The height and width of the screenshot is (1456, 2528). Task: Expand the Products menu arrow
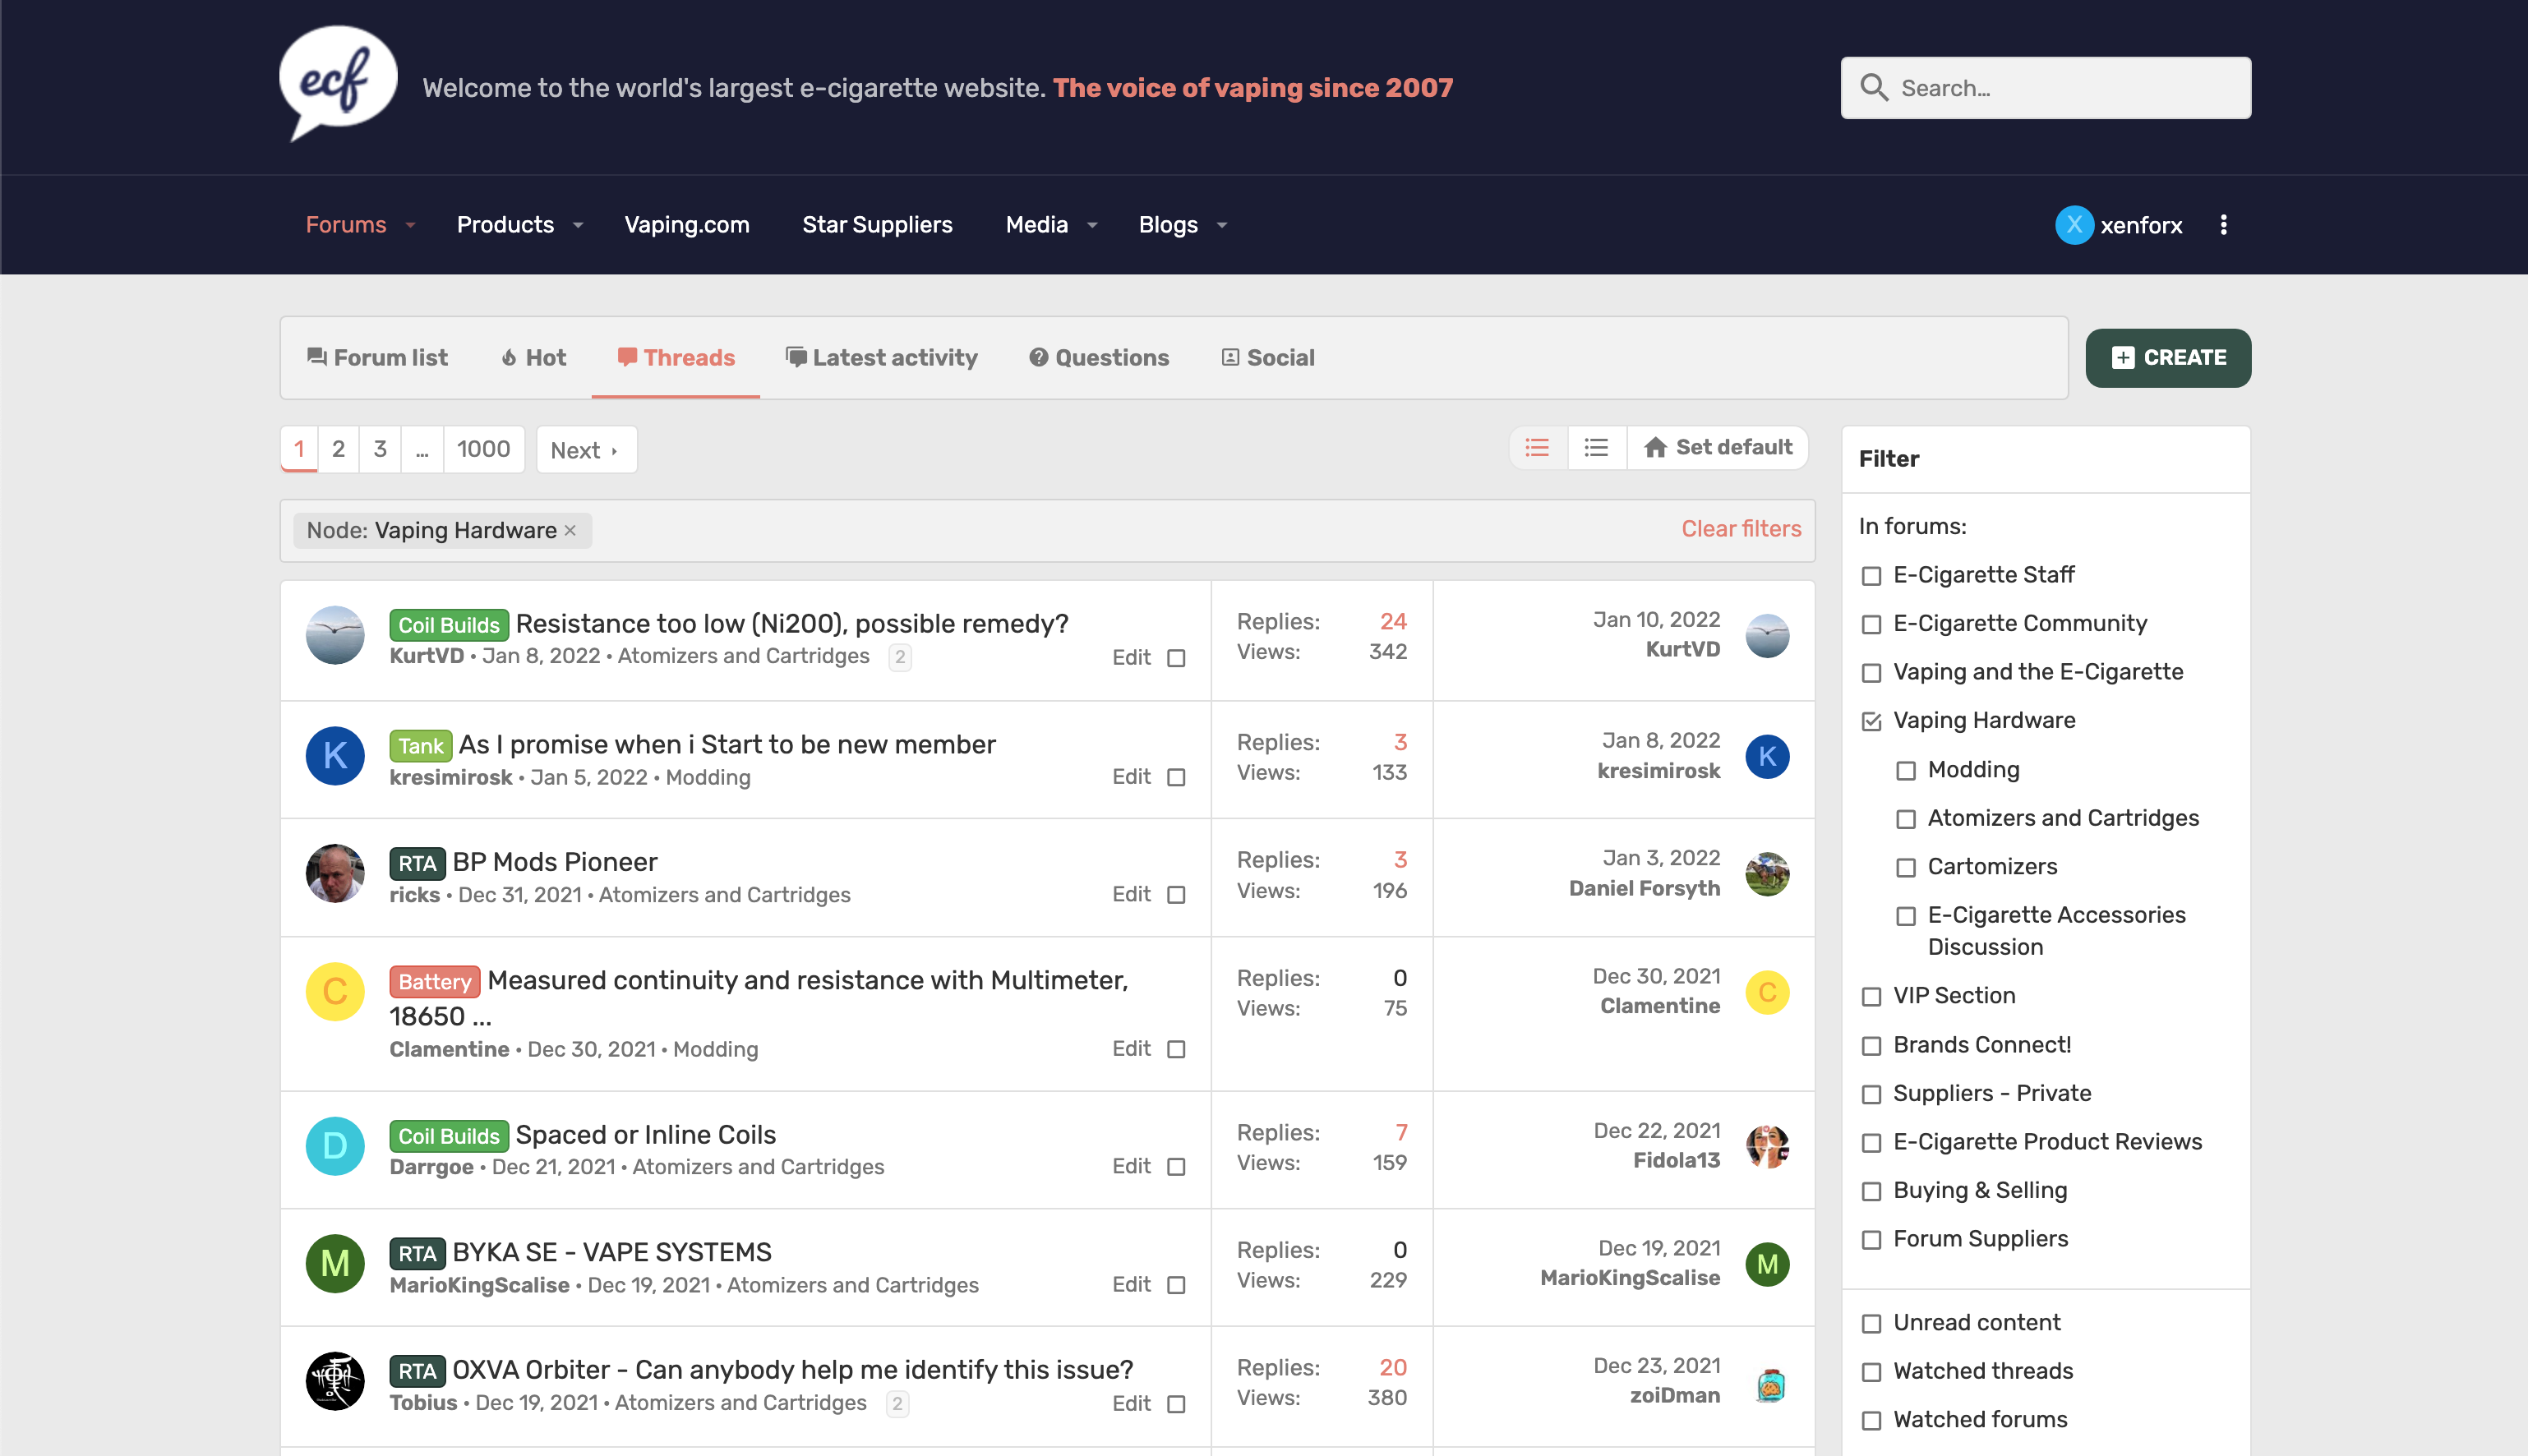click(578, 226)
